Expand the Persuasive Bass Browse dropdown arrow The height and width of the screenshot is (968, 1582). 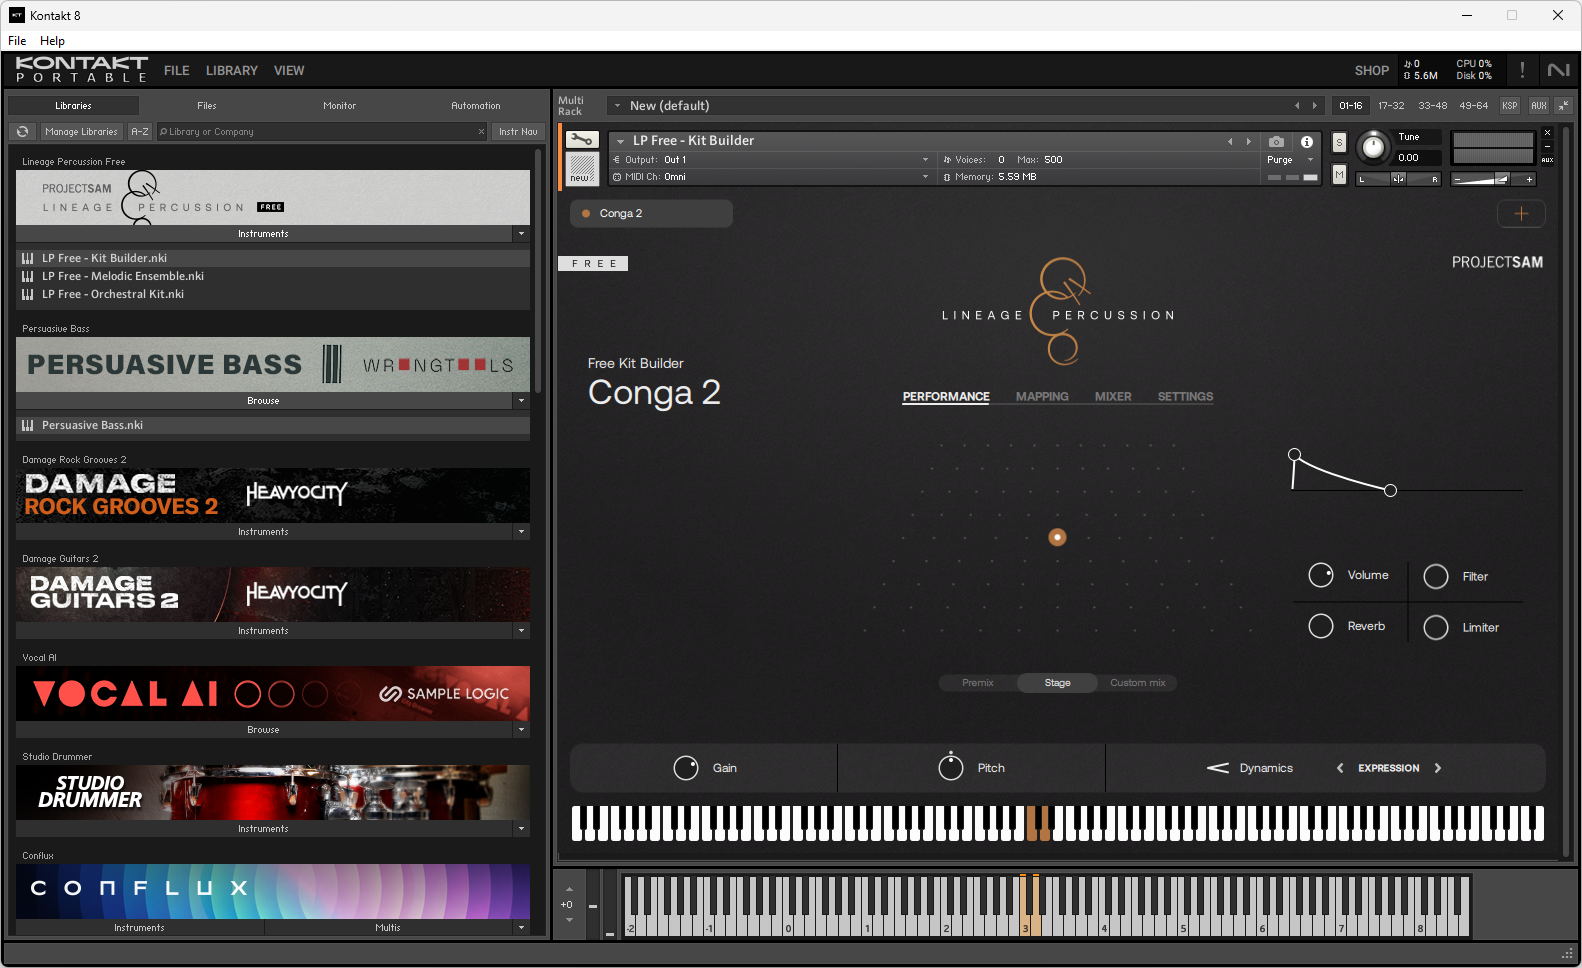tap(521, 400)
